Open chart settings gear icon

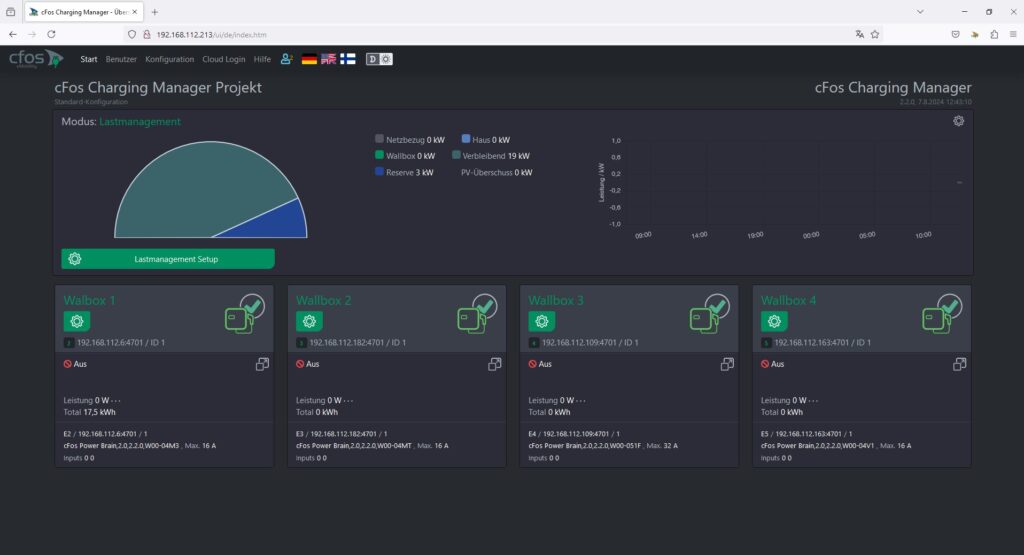[x=958, y=121]
